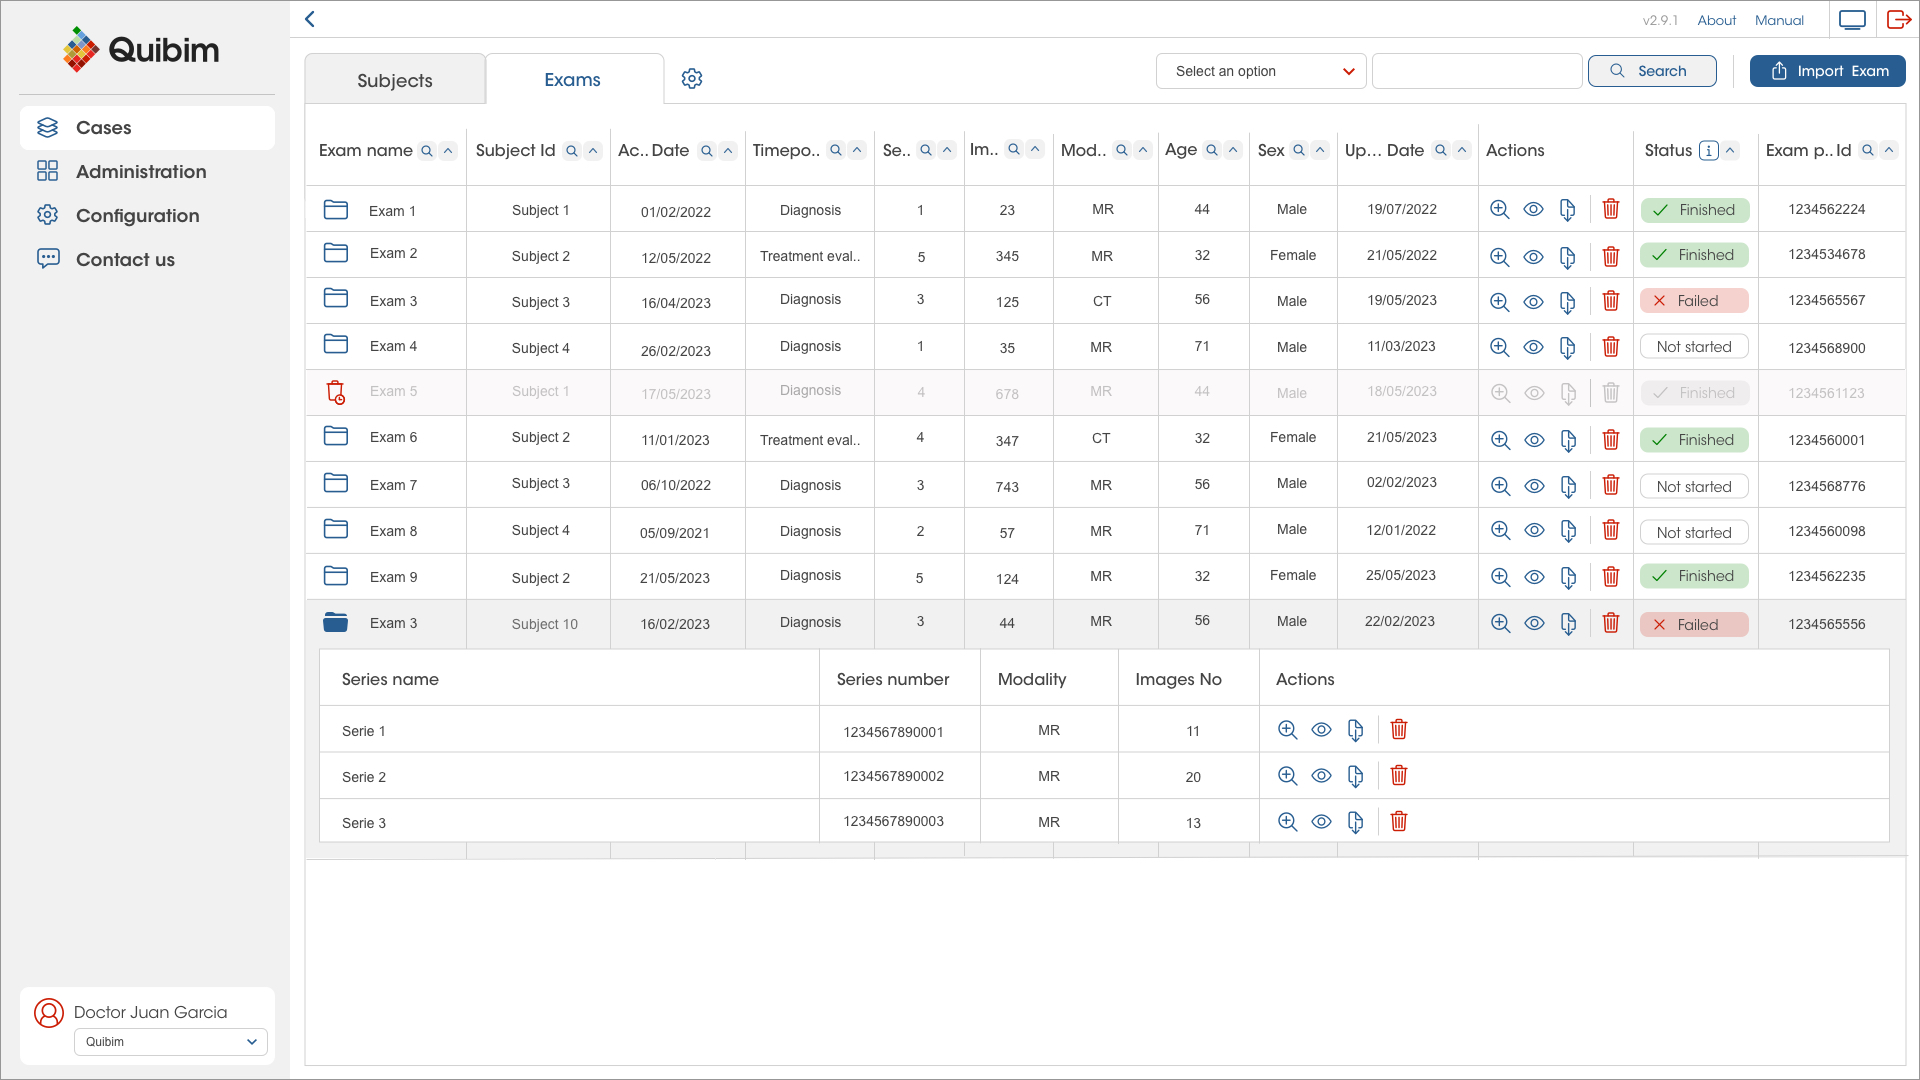
Task: Open the Manual from the top menu
Action: 1779,20
